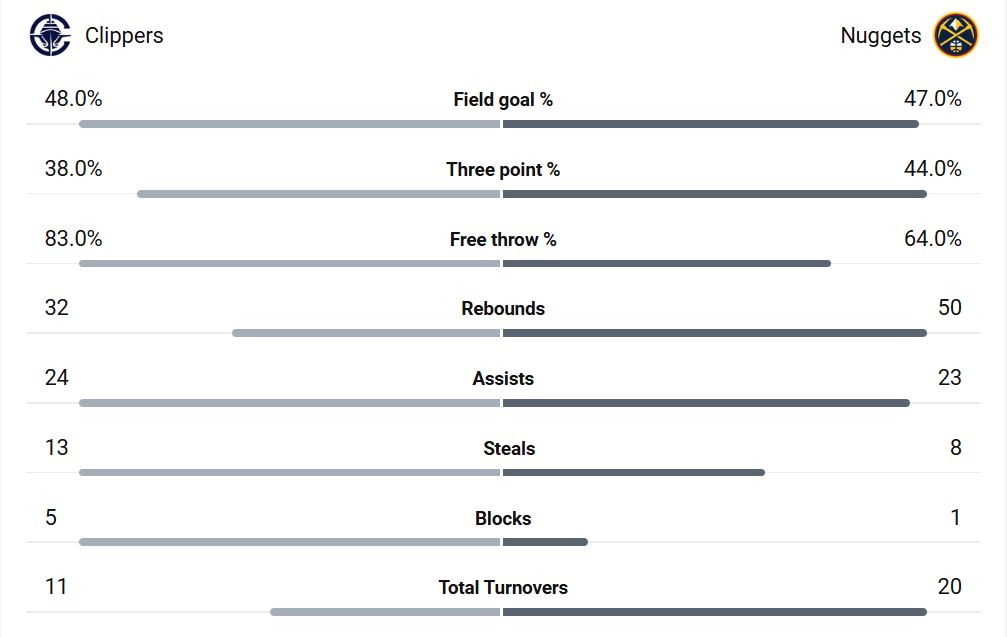The width and height of the screenshot is (1007, 637).
Task: Click the Clippers field goal percentage bar
Action: [289, 124]
